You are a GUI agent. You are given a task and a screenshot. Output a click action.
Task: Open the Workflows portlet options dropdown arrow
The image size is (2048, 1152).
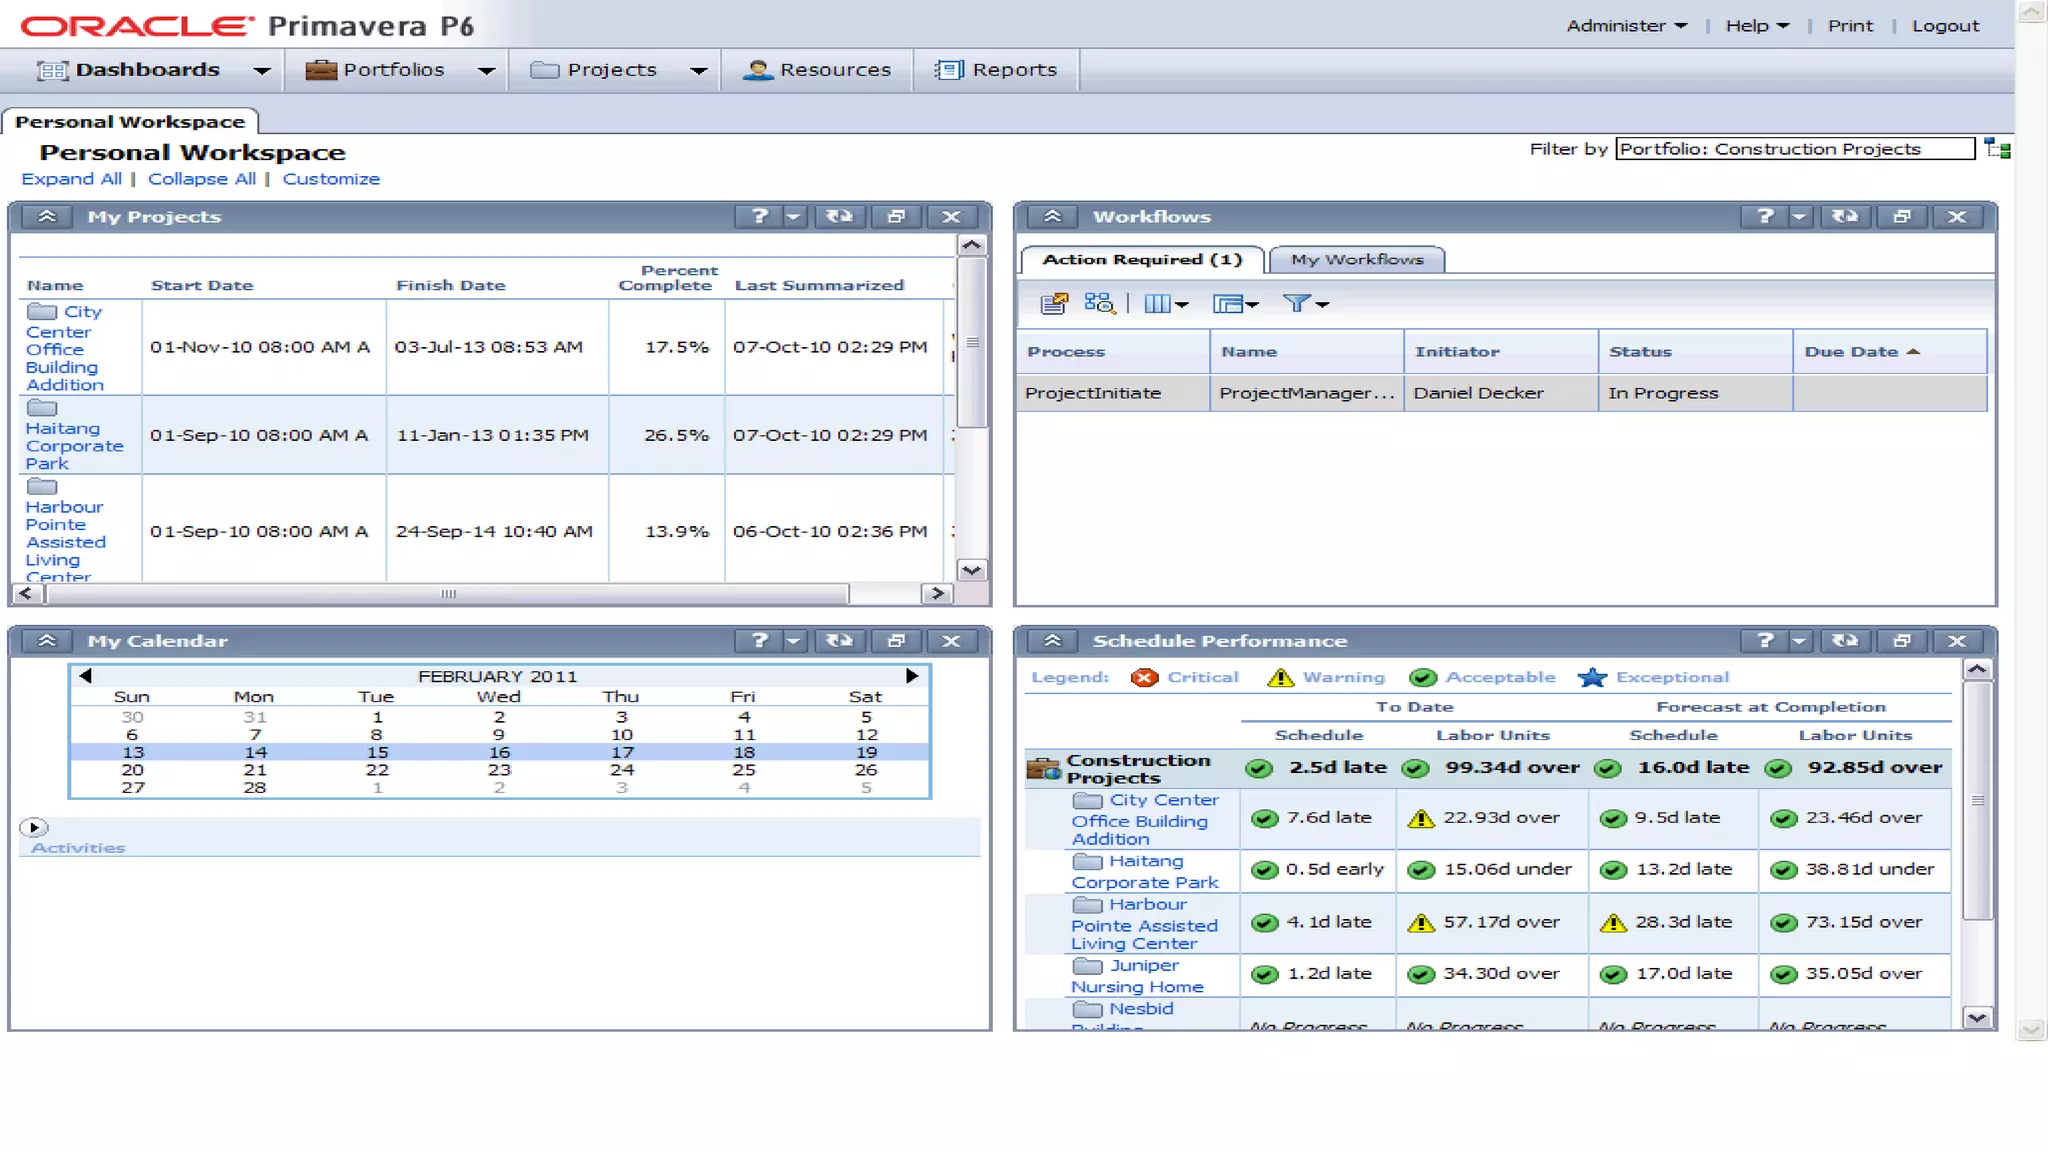coord(1800,216)
